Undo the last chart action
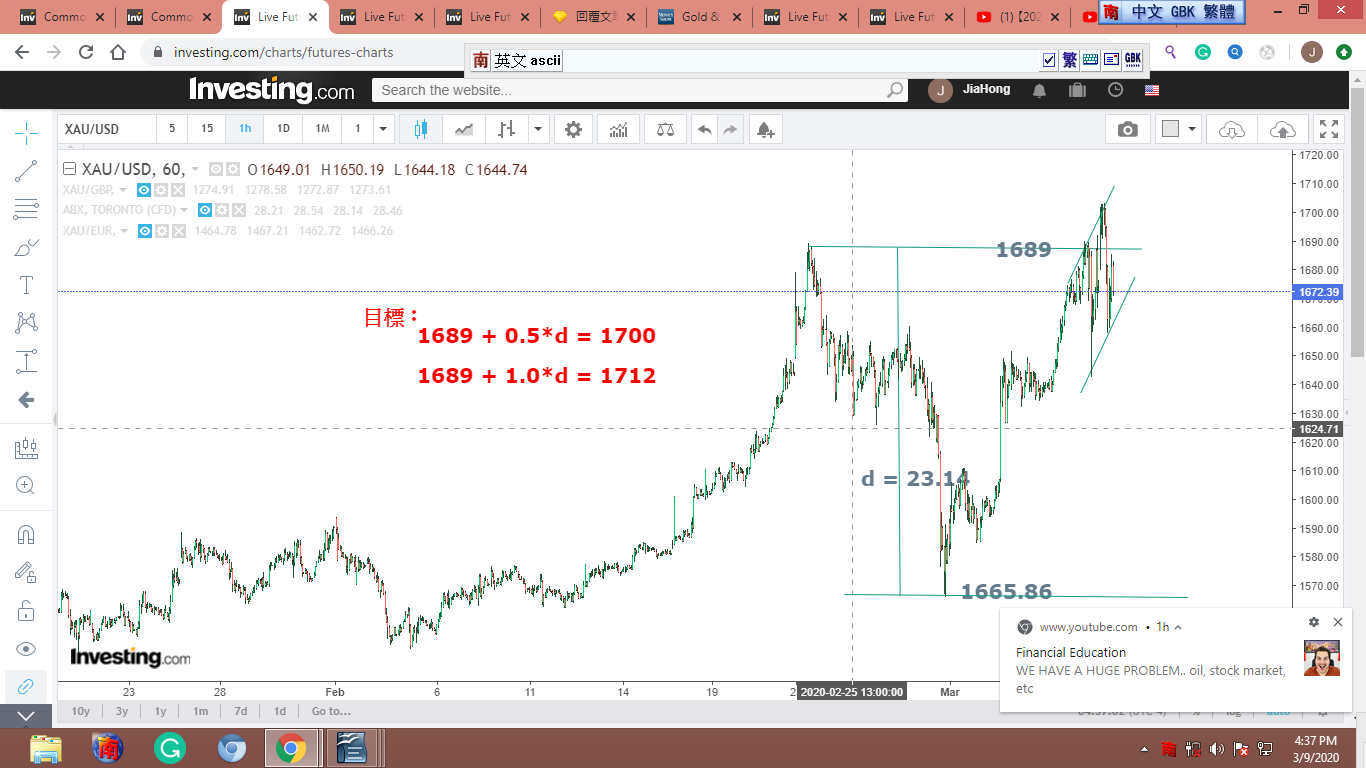 tap(705, 129)
